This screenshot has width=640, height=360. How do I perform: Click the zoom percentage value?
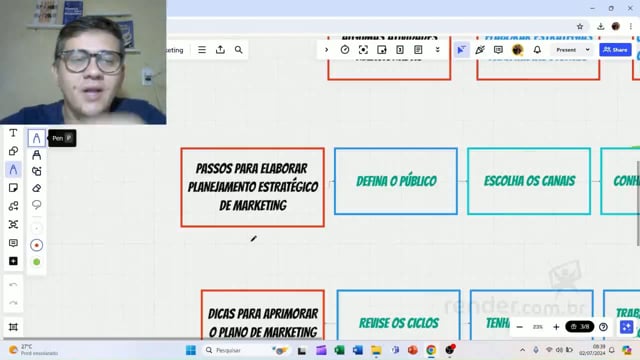click(538, 327)
